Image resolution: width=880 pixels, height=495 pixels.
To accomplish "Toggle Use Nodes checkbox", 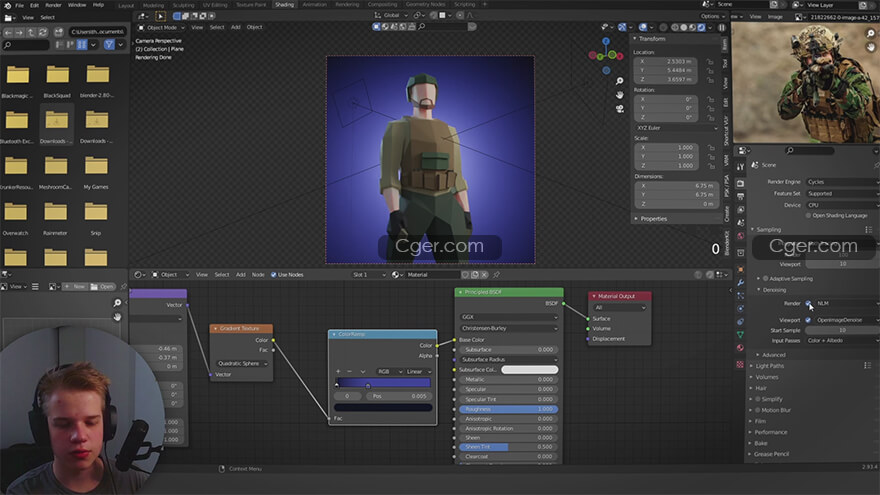I will pos(273,274).
